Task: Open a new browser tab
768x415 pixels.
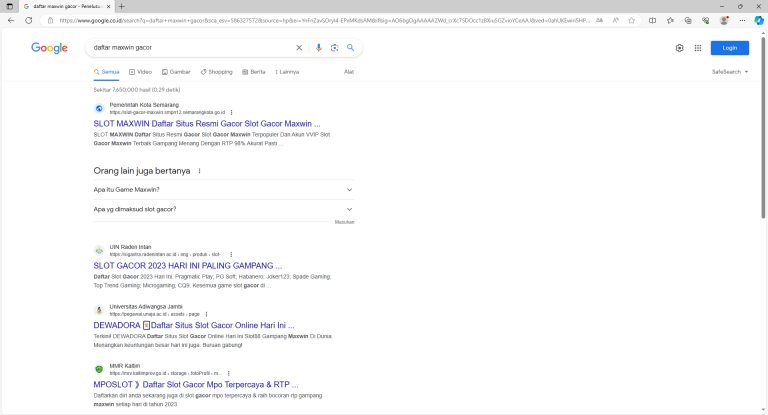Action: coord(121,6)
